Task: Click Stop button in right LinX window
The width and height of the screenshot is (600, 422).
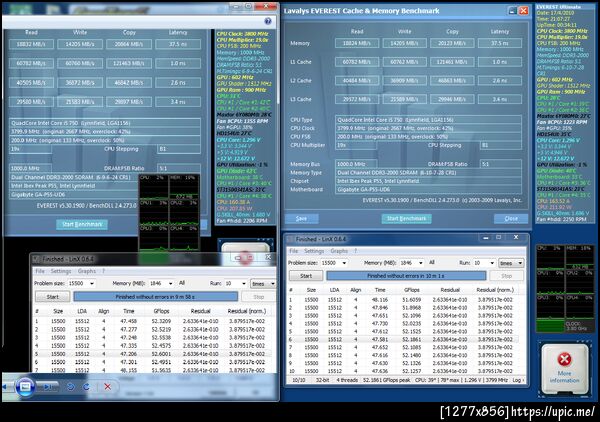Action: [507, 275]
